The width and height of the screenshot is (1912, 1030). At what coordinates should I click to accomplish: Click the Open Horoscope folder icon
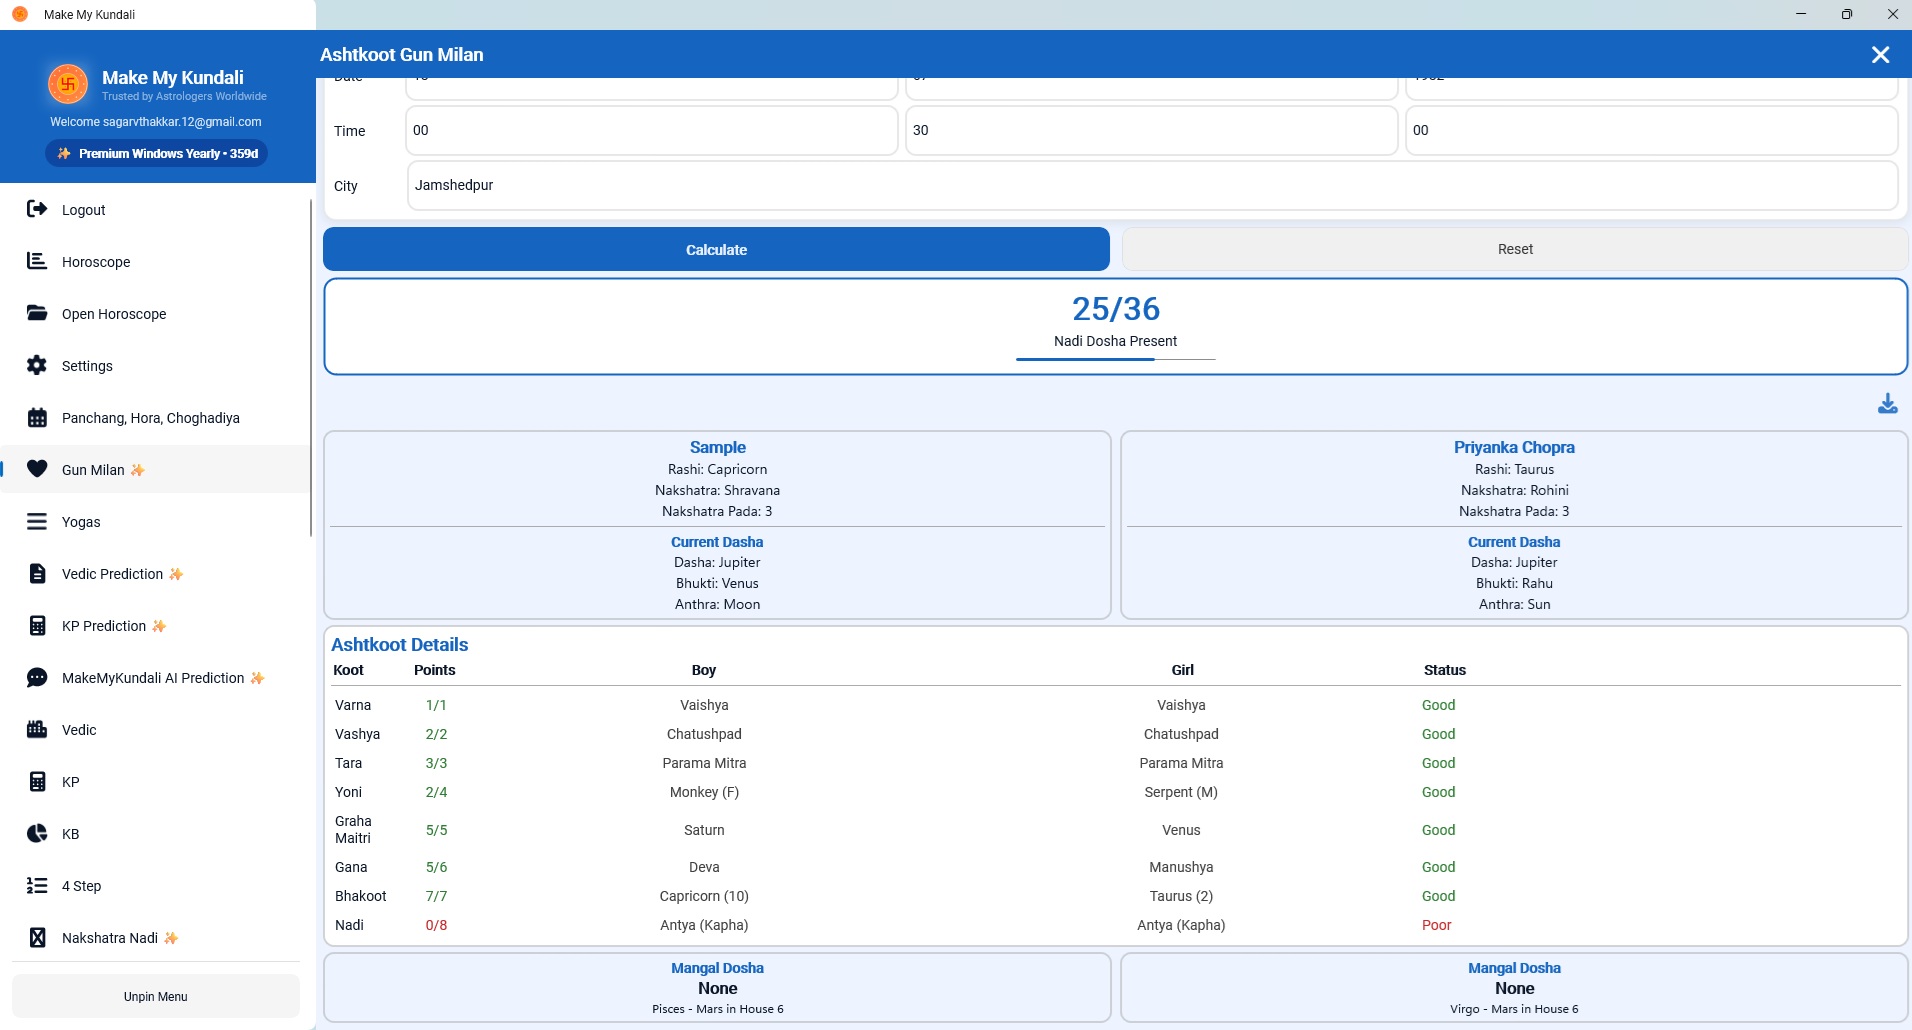coord(37,313)
